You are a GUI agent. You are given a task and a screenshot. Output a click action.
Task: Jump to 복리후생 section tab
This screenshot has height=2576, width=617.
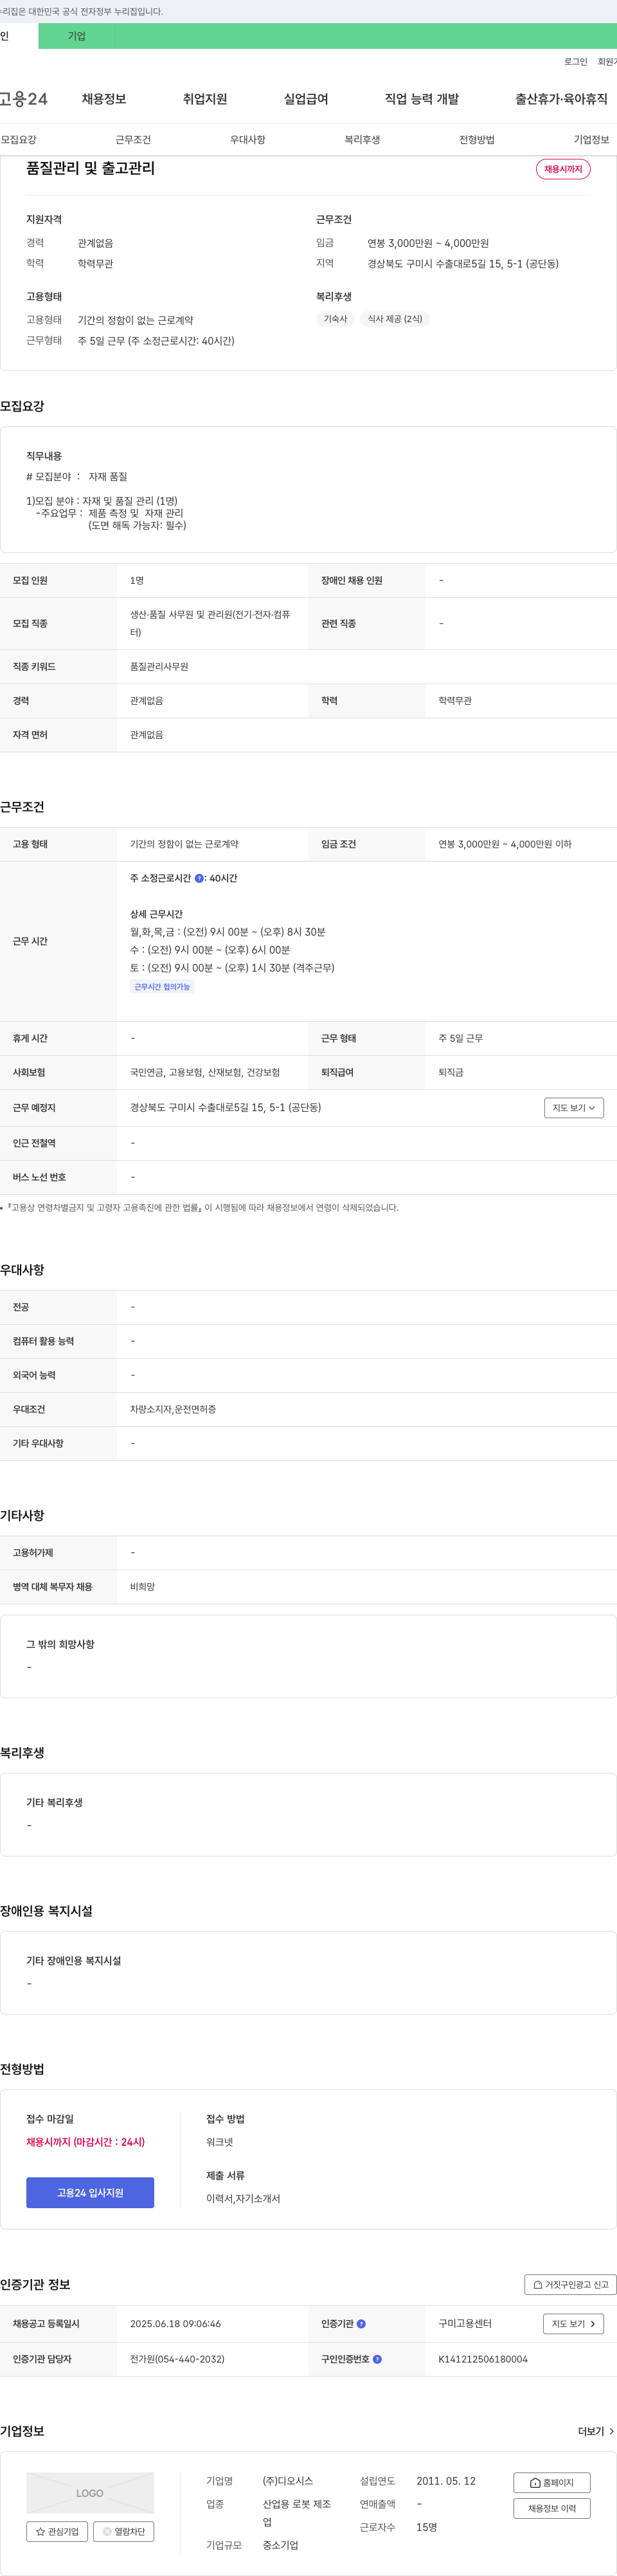tap(363, 140)
